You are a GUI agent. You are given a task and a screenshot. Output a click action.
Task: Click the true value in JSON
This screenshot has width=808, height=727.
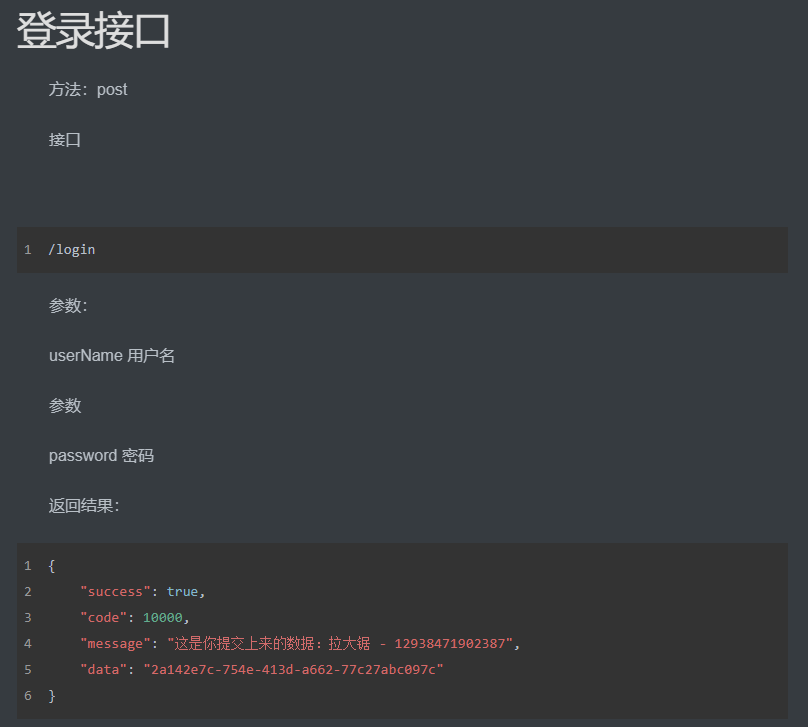(182, 591)
